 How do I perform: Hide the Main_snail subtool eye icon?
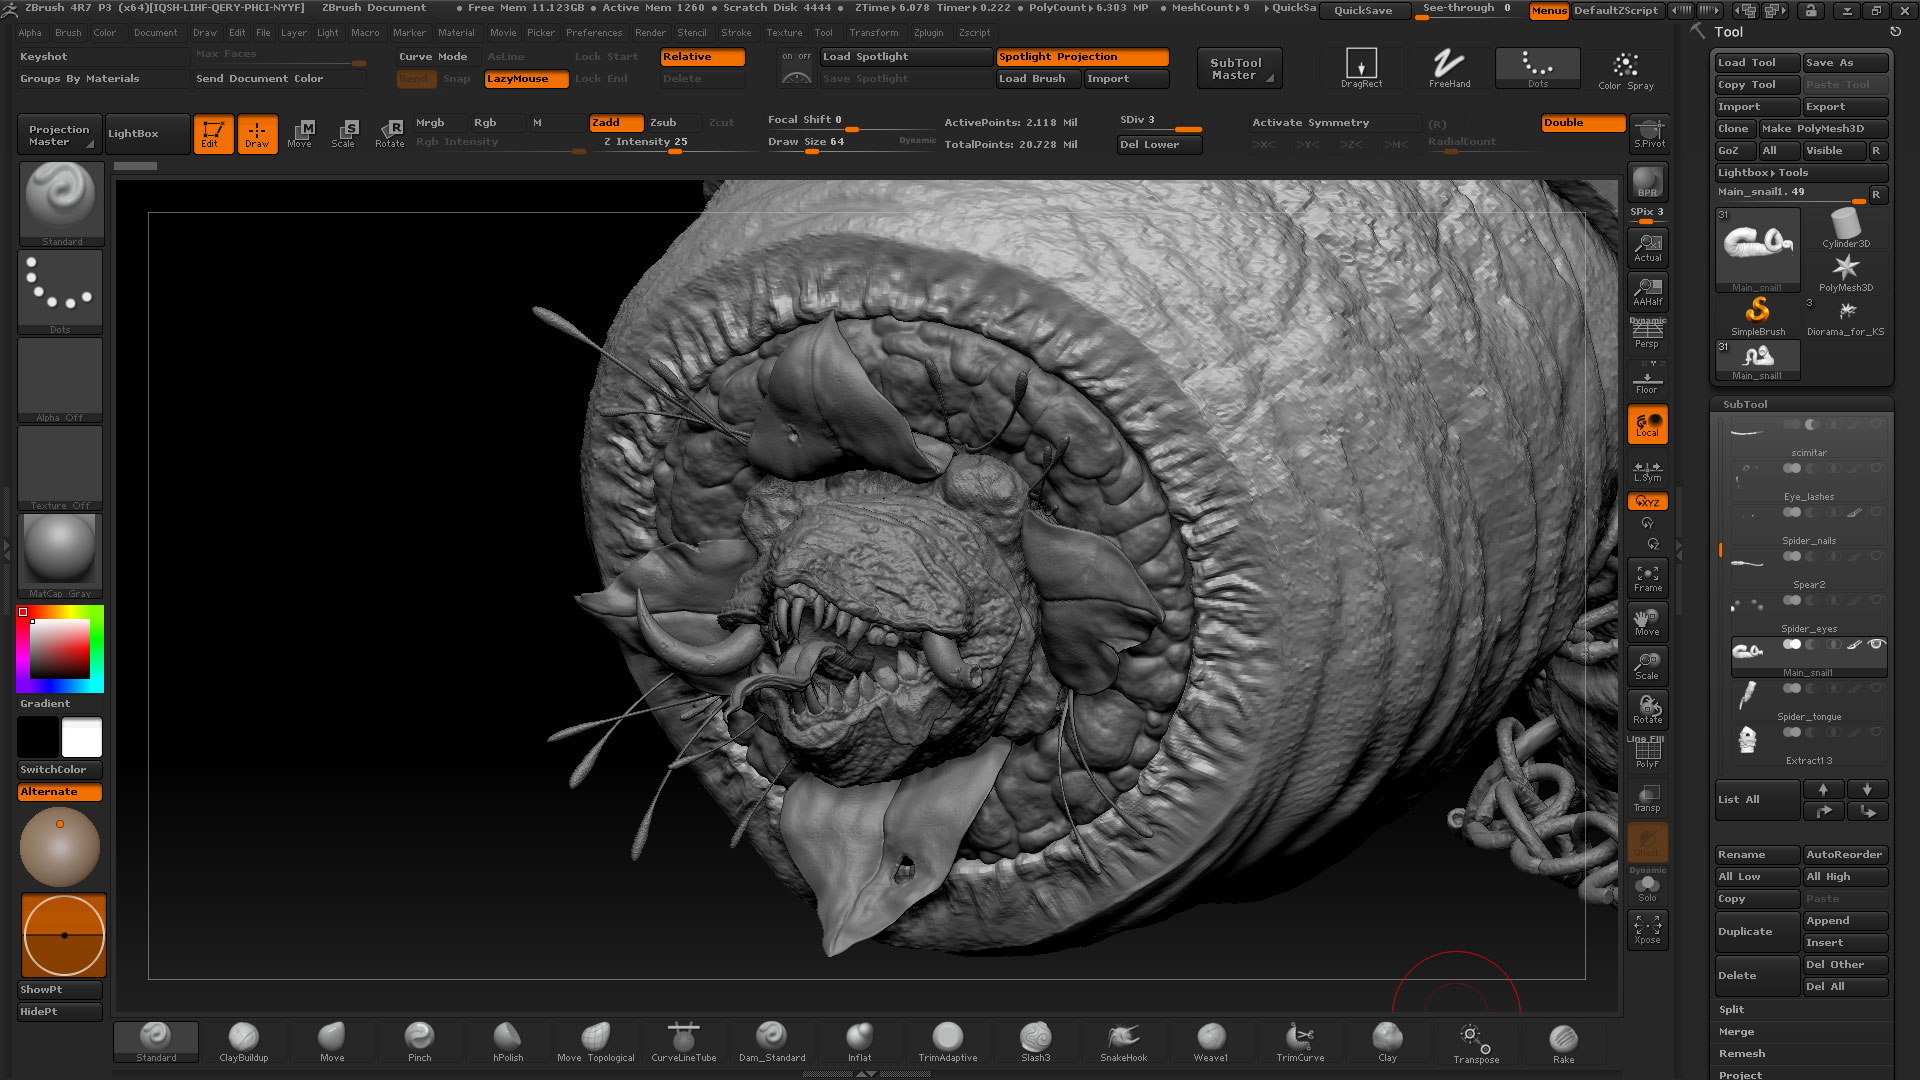tap(1876, 644)
